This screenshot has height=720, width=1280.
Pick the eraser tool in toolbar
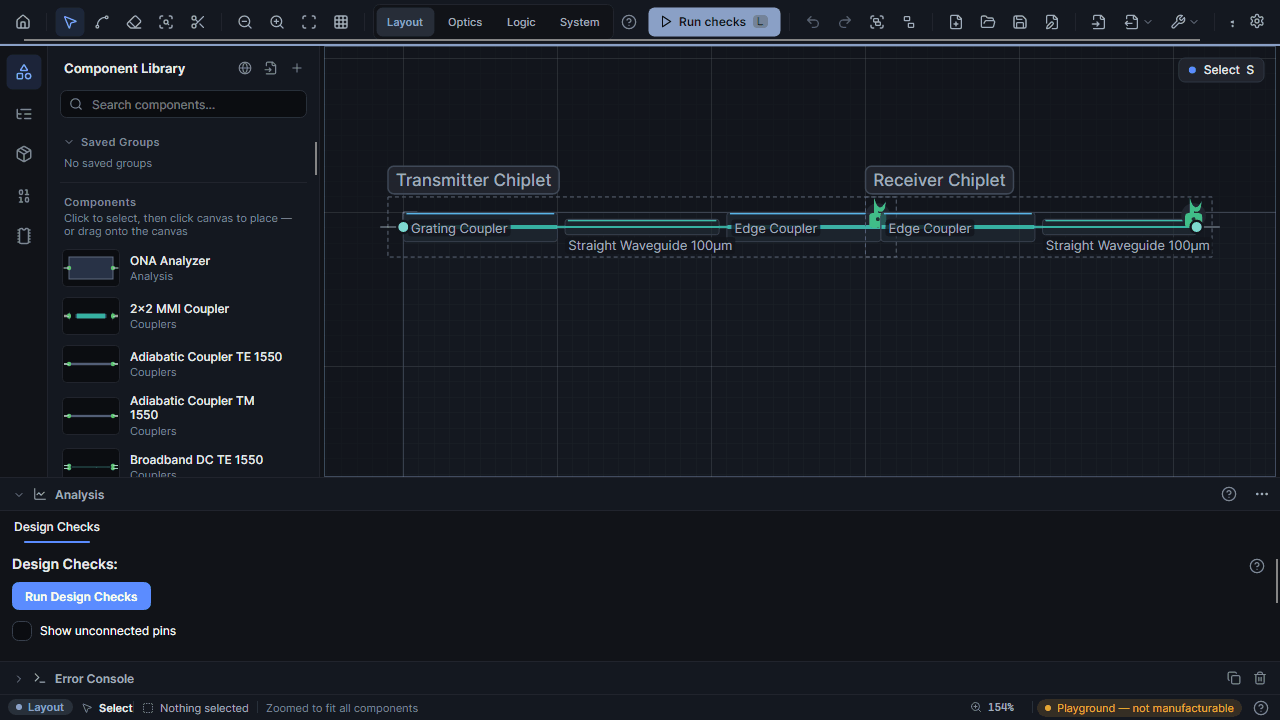click(x=134, y=22)
